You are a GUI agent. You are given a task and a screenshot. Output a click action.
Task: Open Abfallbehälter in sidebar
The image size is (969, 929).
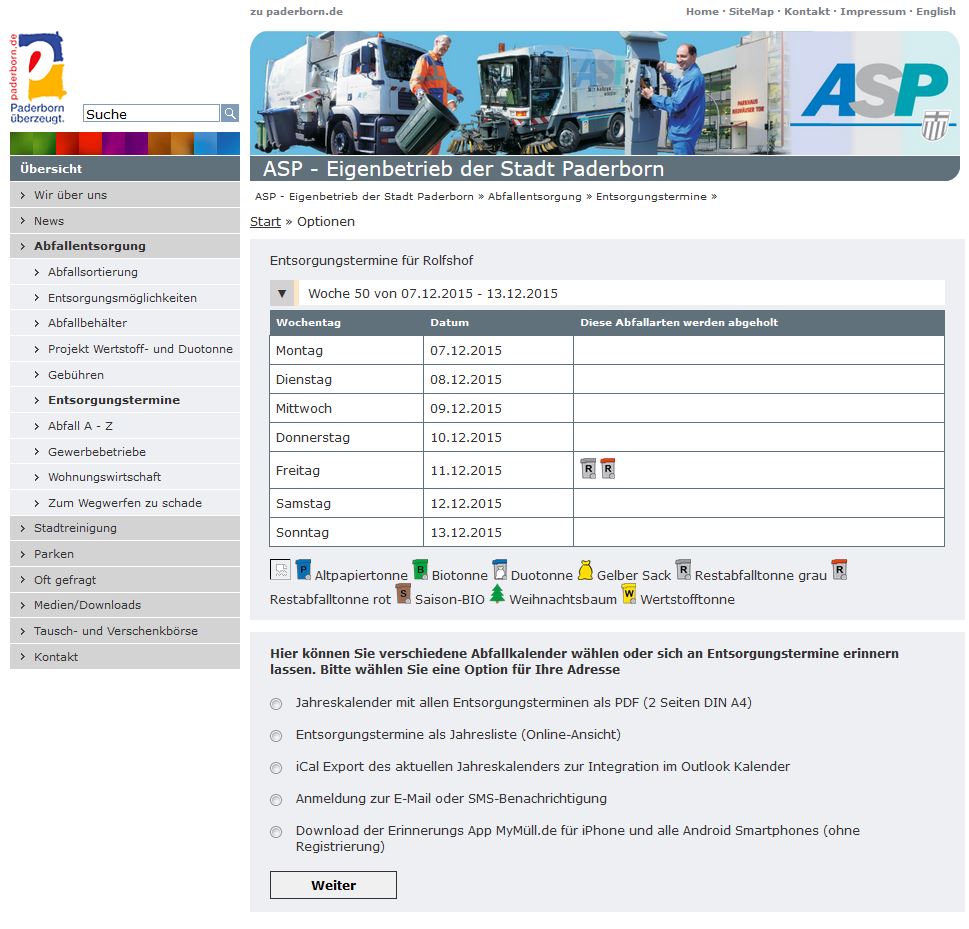click(x=87, y=323)
